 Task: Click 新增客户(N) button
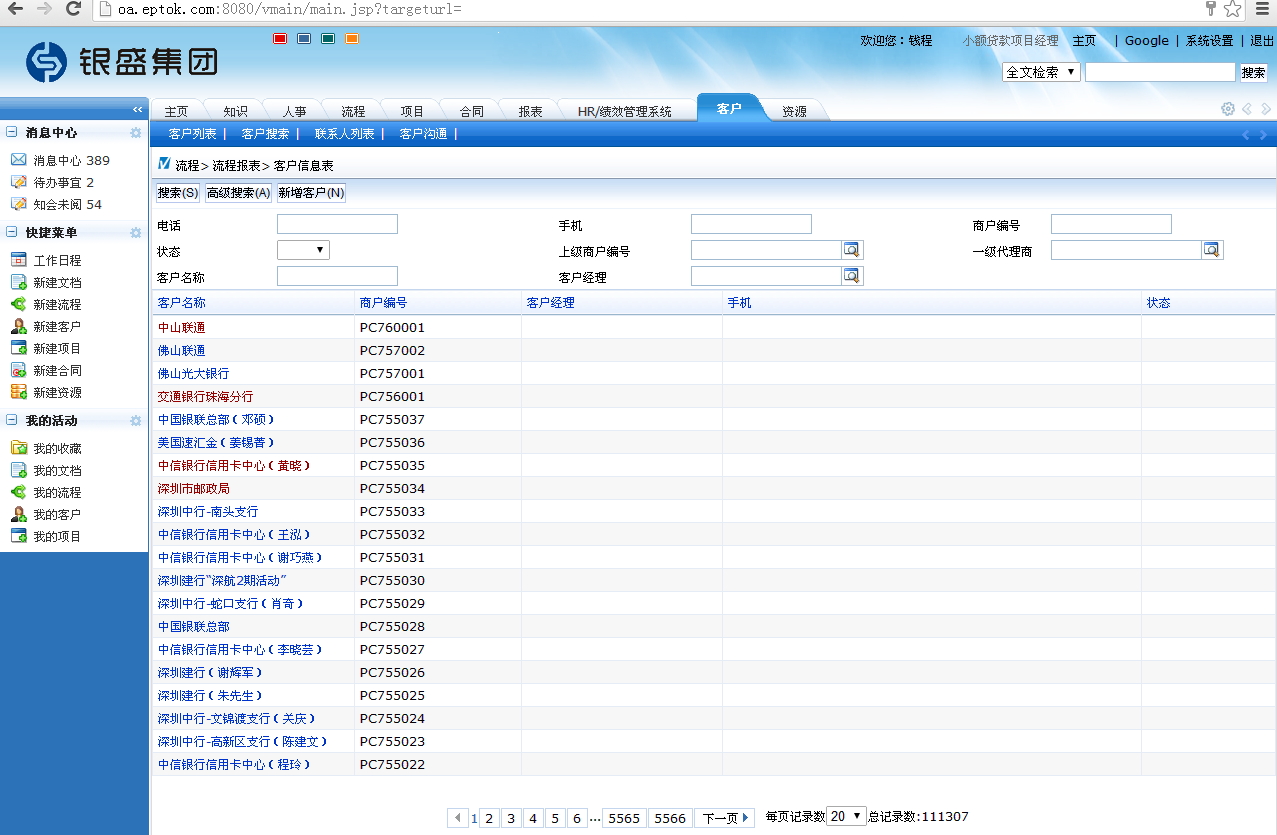[x=311, y=193]
